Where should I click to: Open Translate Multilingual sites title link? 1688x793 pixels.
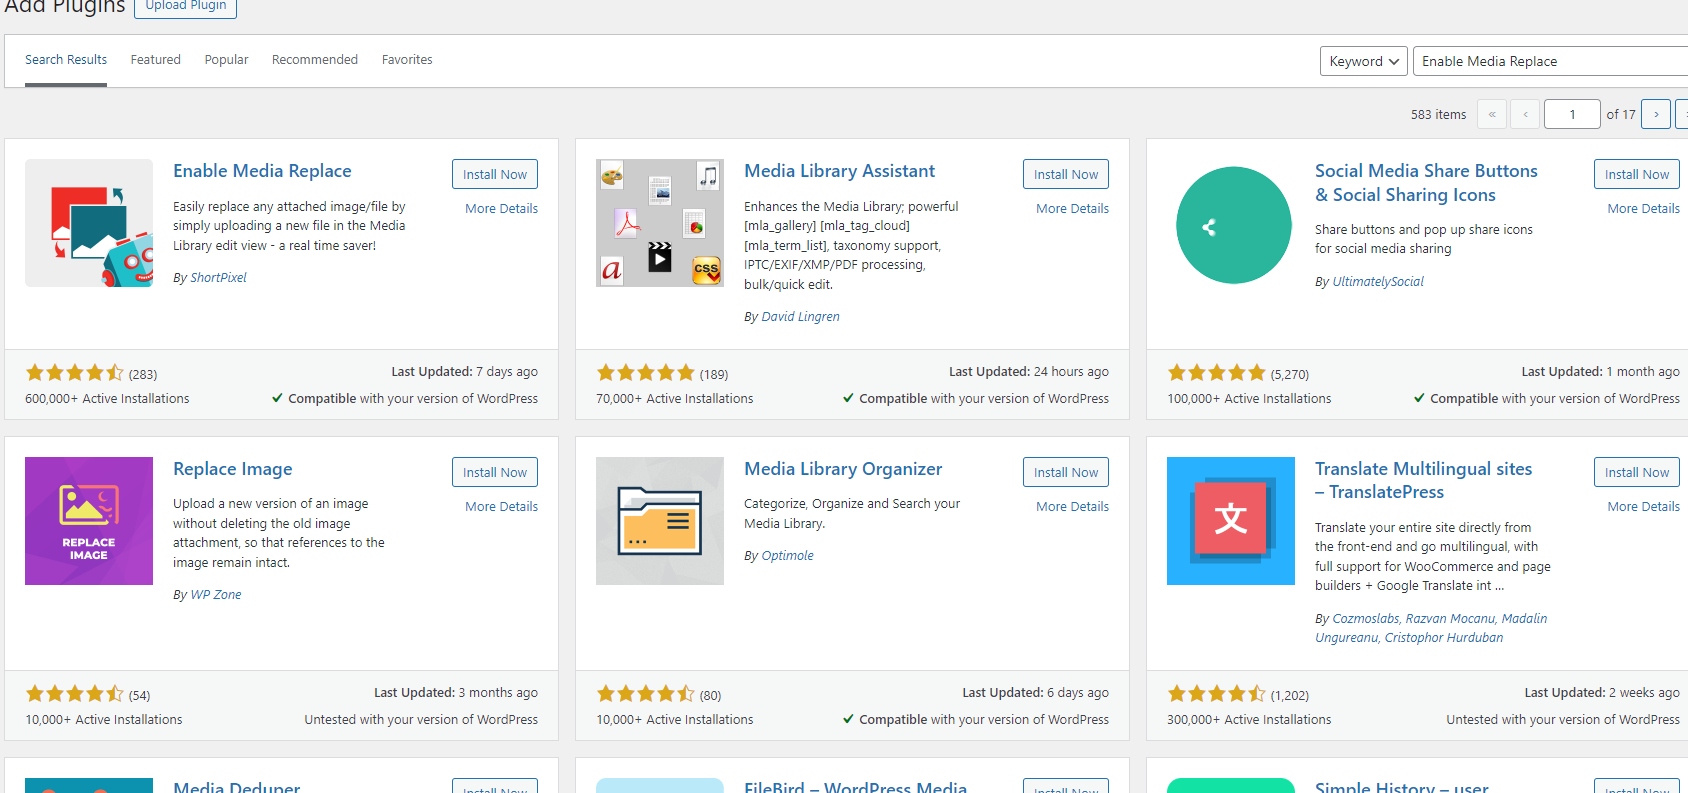[1423, 480]
